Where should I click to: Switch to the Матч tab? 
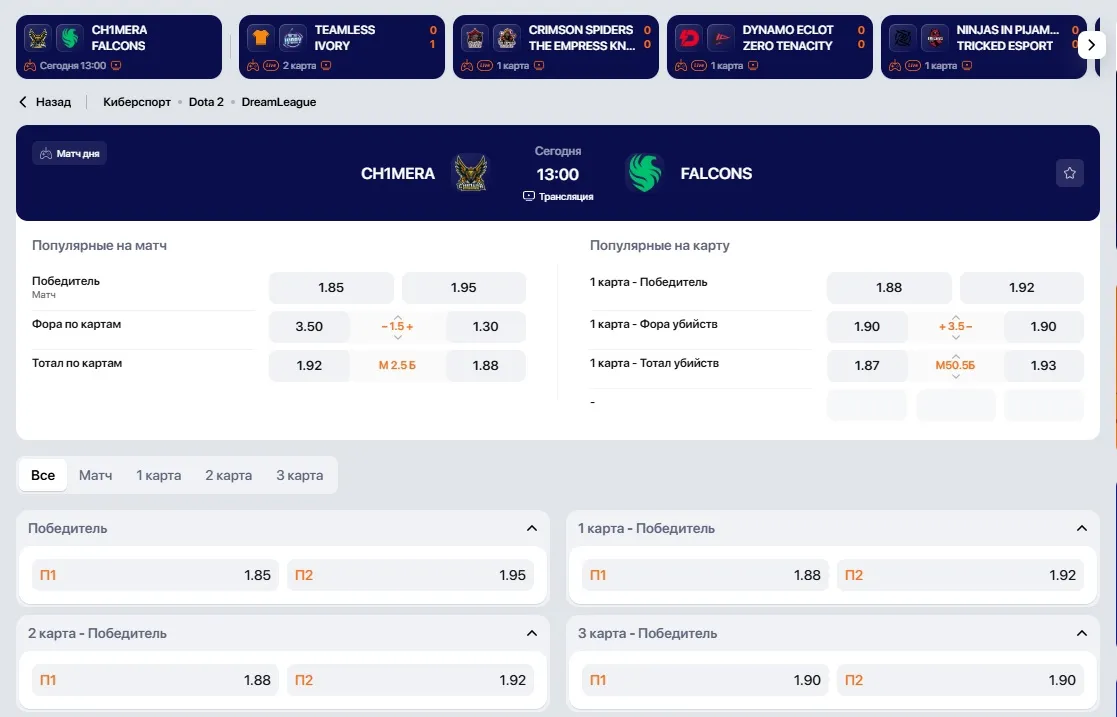pyautogui.click(x=95, y=475)
